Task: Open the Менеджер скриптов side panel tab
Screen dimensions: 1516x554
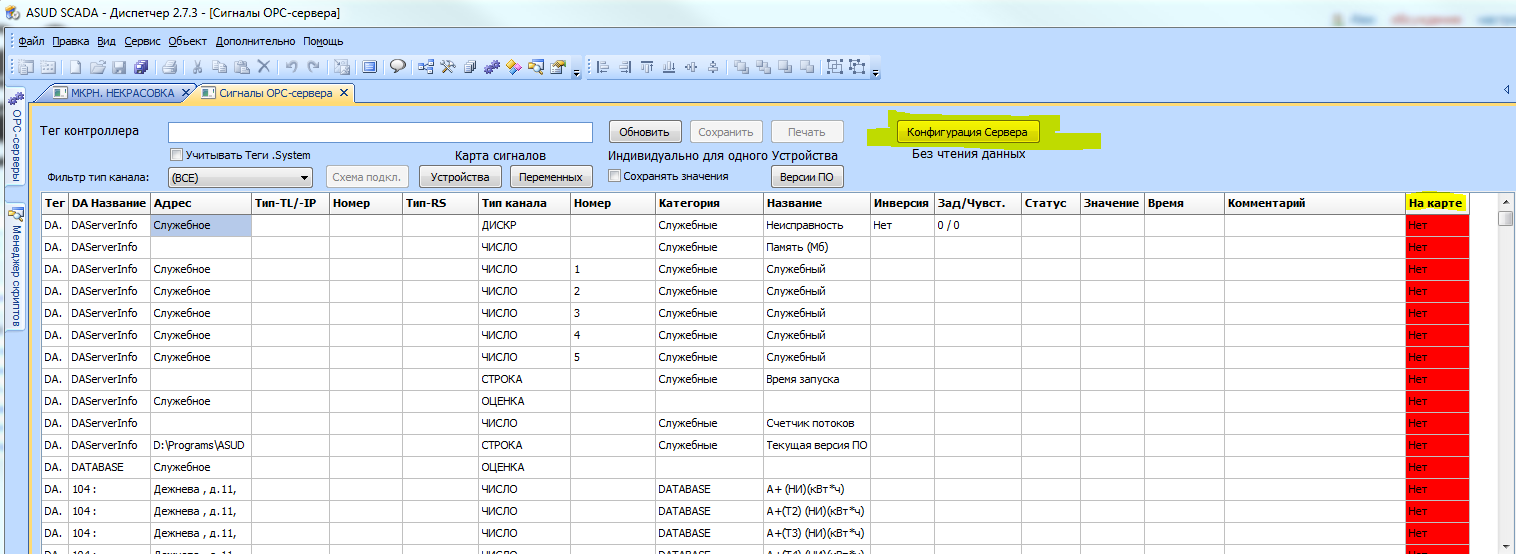Action: (16, 267)
